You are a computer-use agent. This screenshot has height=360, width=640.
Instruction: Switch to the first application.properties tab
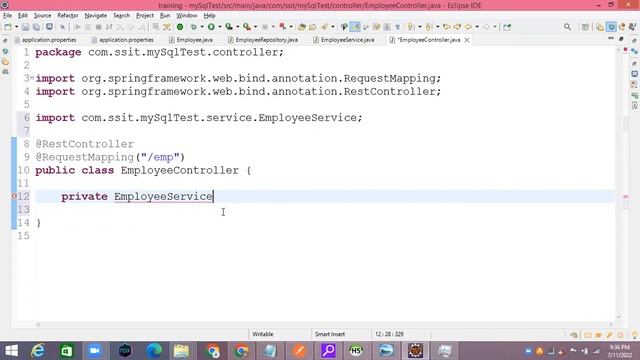coord(45,40)
